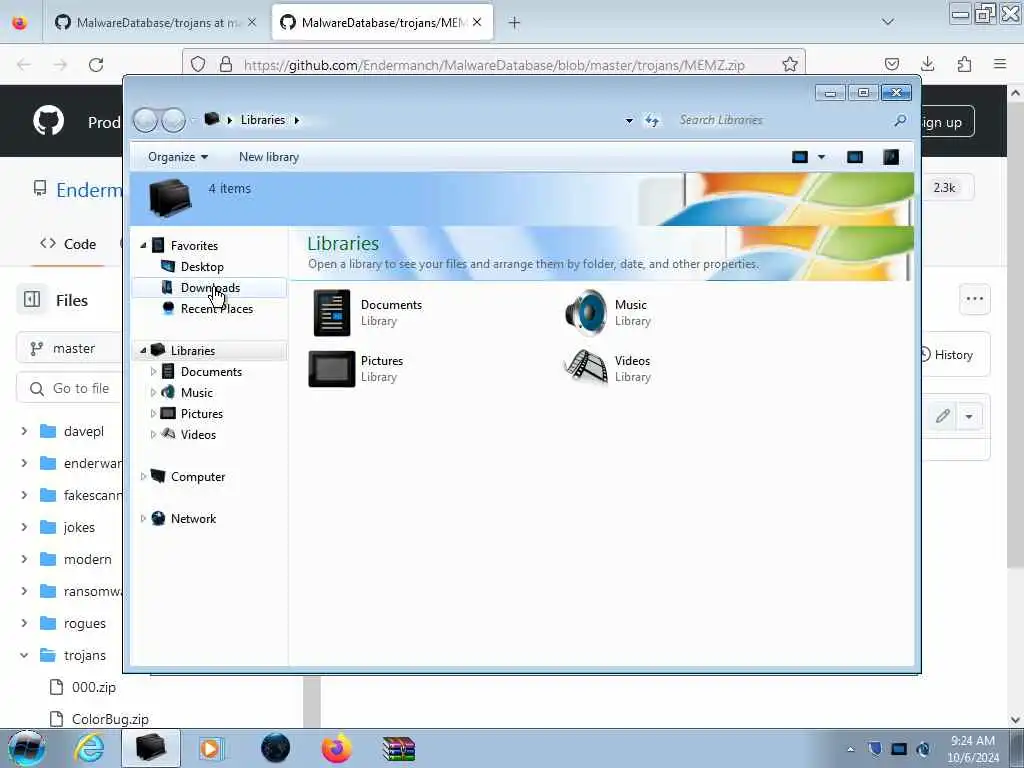Open Firefox list all tabs dropdown
Image resolution: width=1024 pixels, height=768 pixels.
tap(888, 22)
